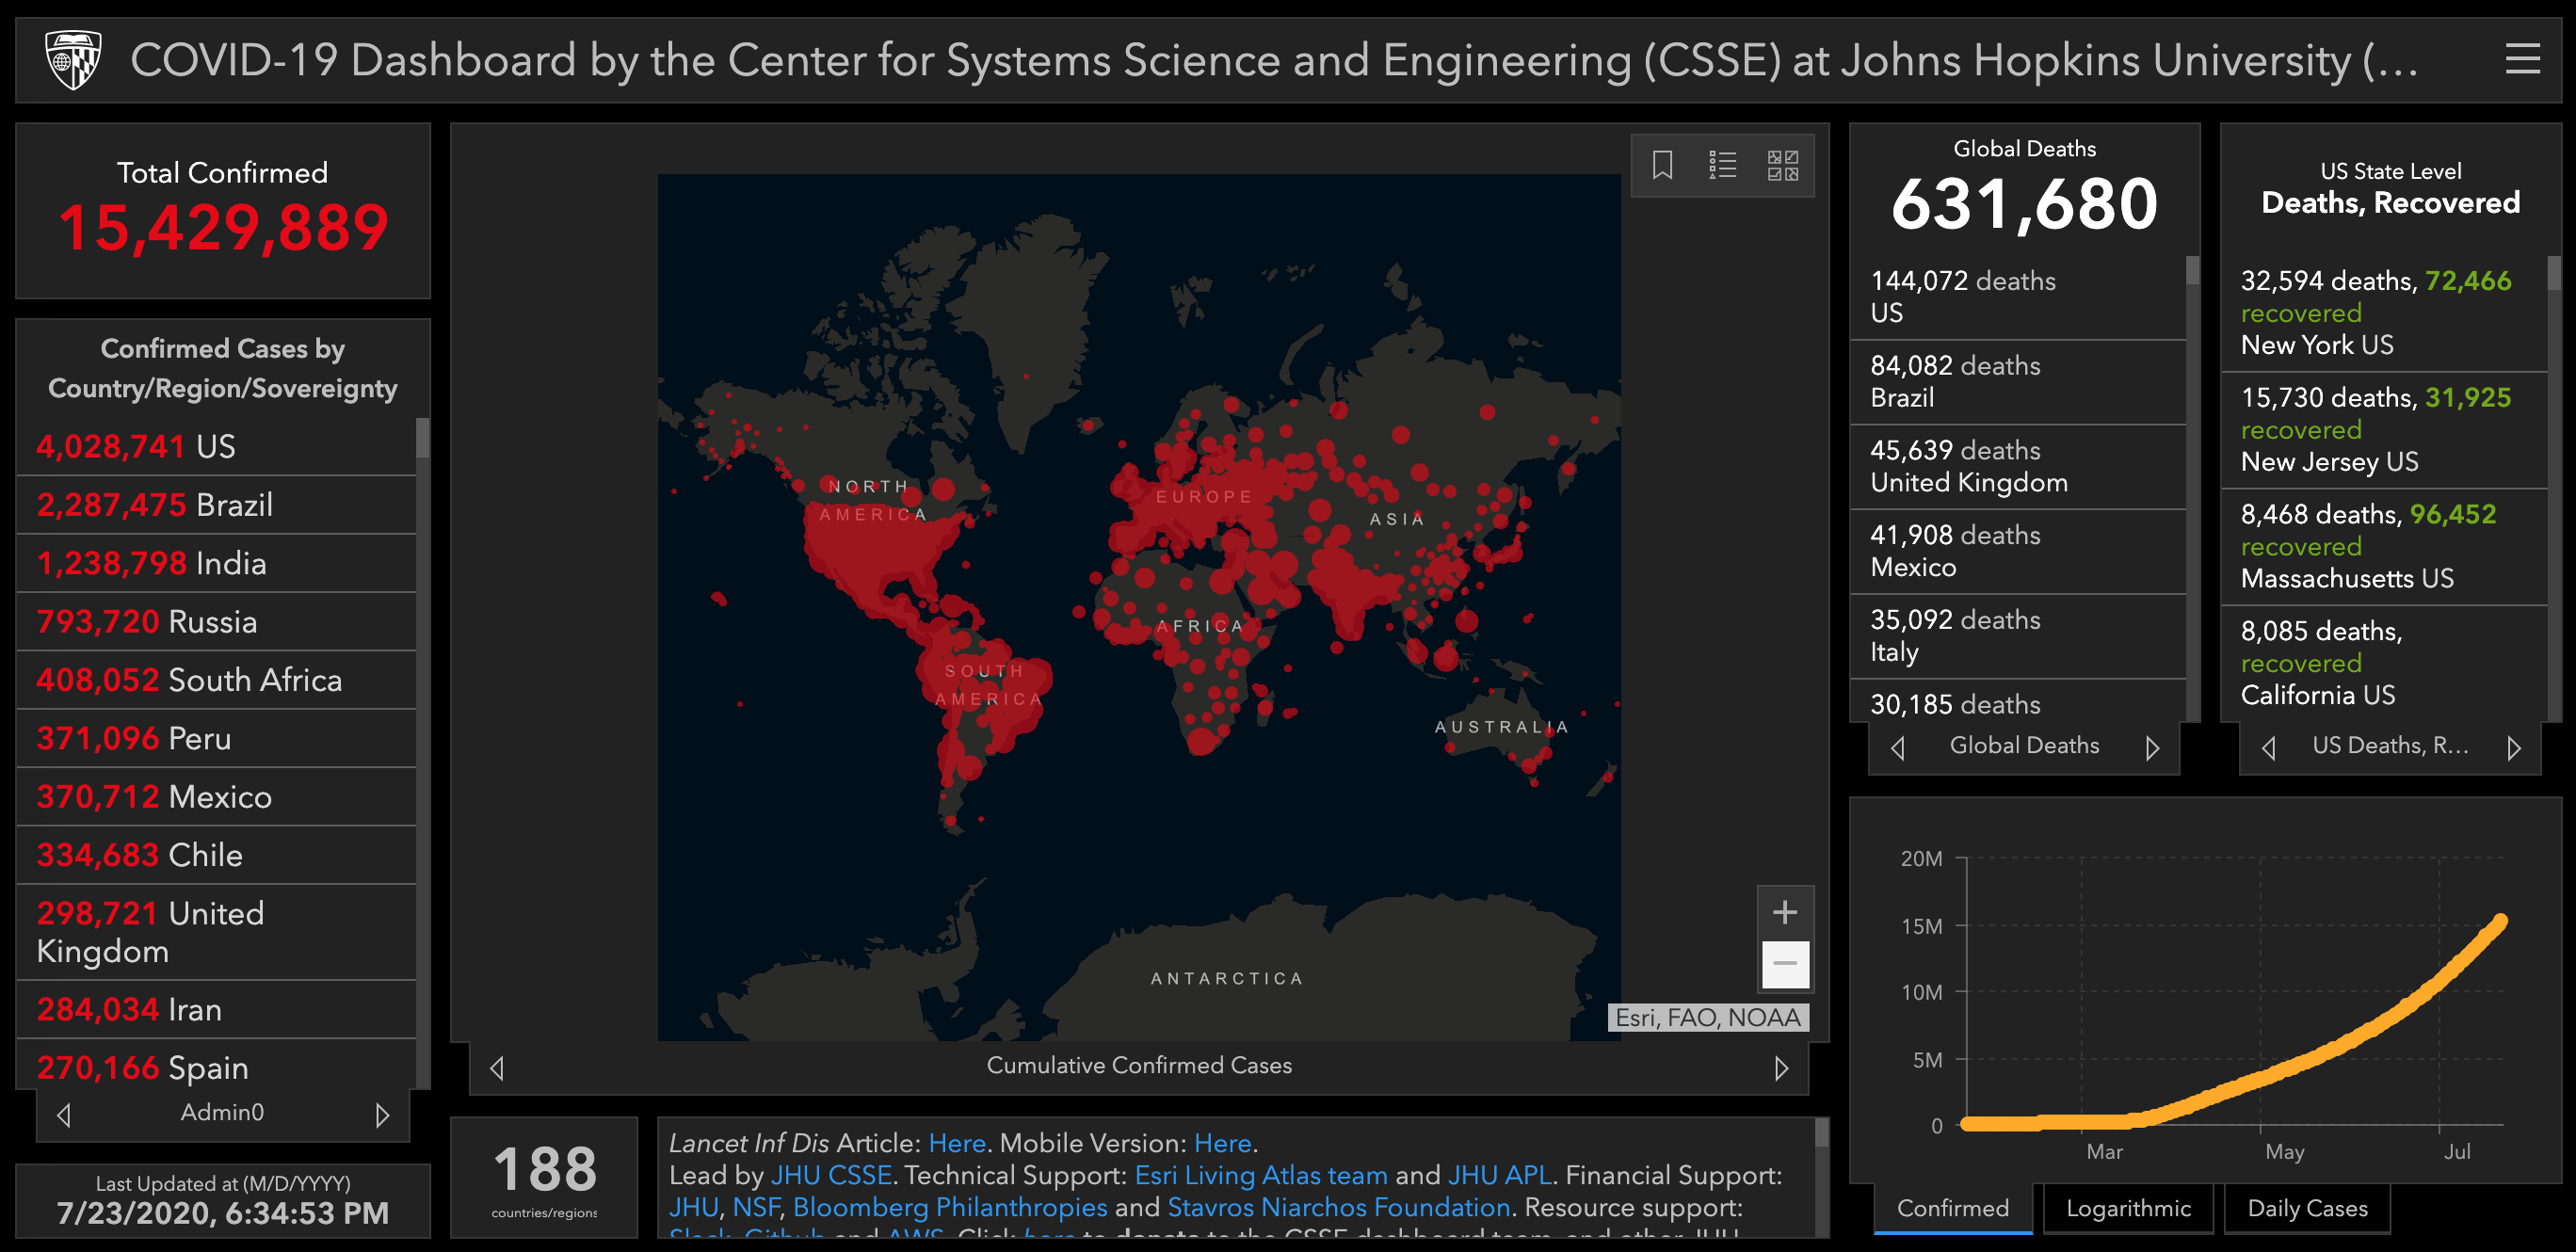Click the Total Confirmed 15,429,889 figure

[x=223, y=227]
